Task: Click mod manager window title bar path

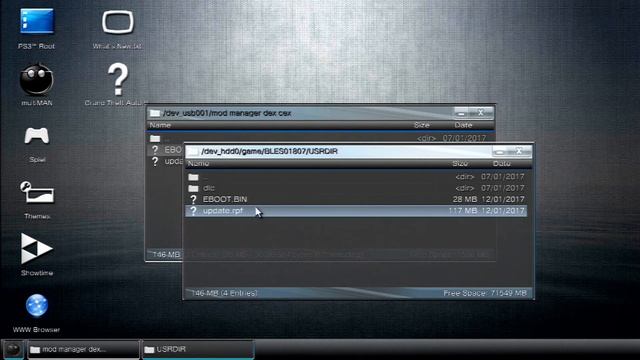Action: point(227,113)
